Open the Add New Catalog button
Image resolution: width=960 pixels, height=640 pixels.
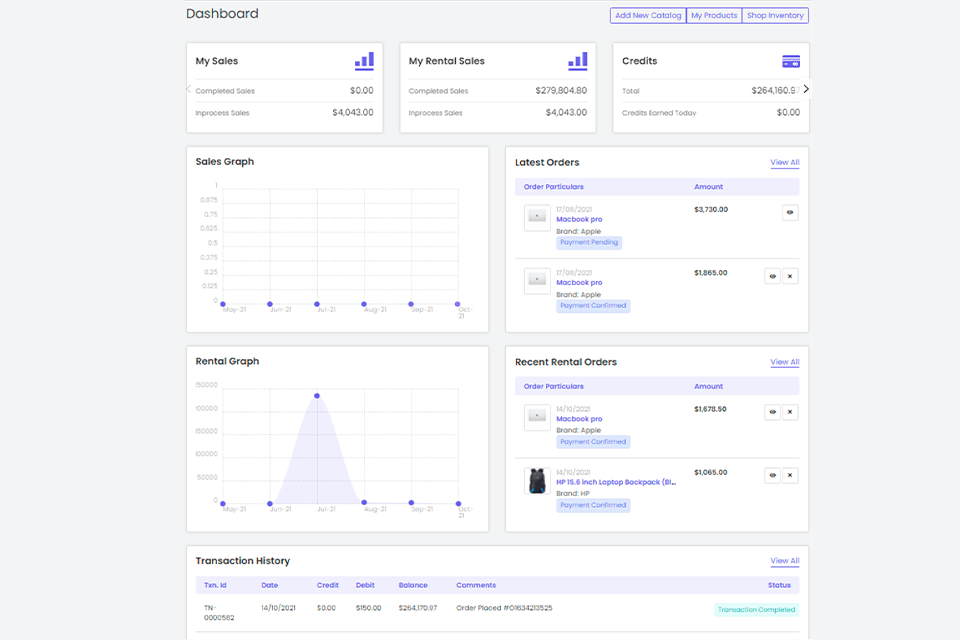coord(648,16)
